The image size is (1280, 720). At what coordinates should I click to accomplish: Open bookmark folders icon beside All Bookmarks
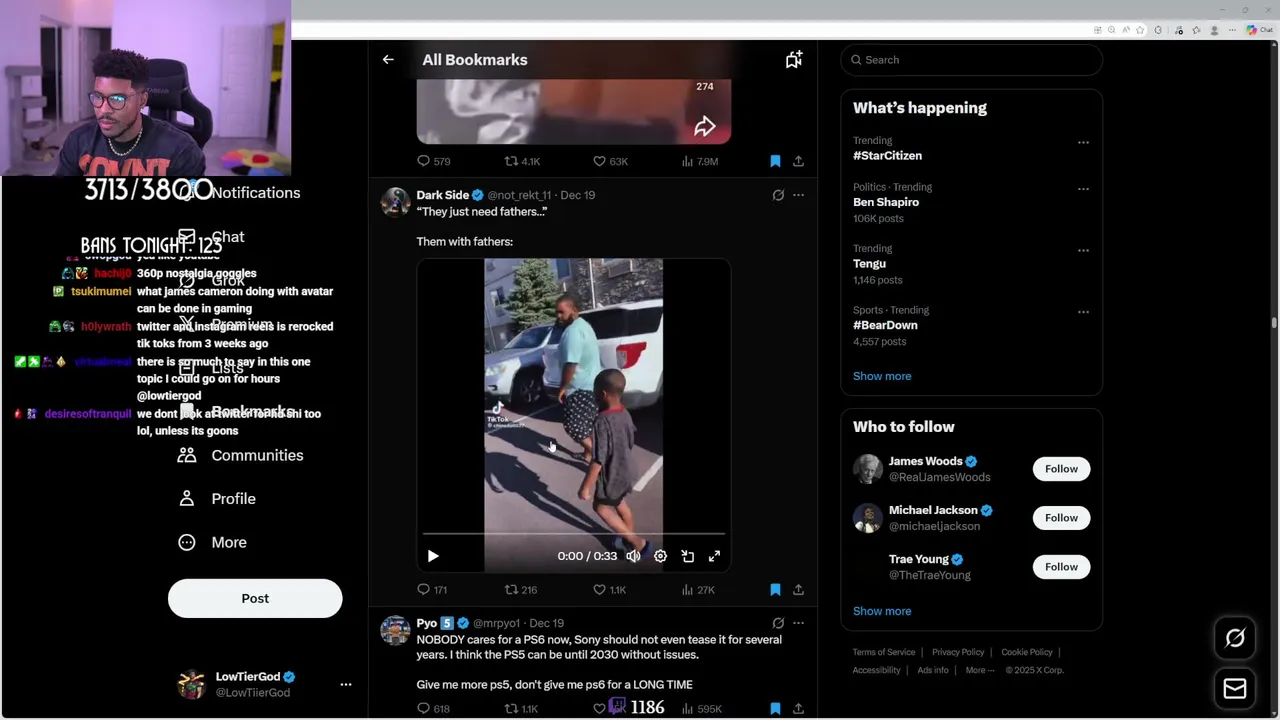(x=794, y=60)
